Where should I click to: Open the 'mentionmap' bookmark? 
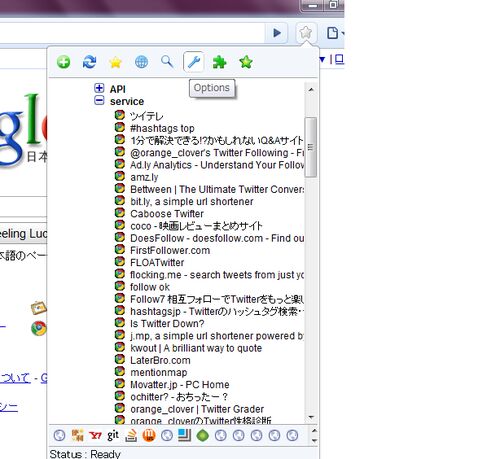159,373
